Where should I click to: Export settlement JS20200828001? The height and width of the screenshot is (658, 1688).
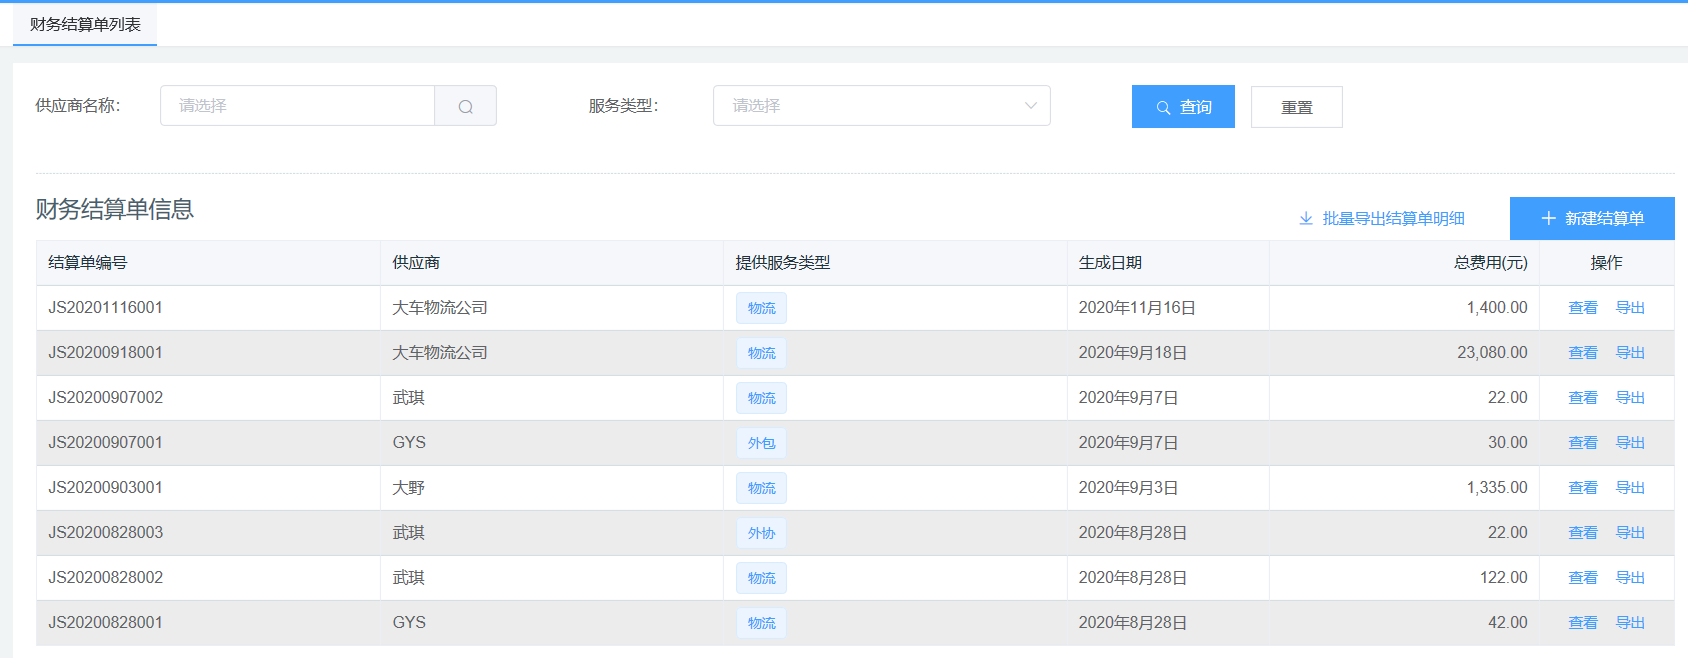coord(1630,623)
